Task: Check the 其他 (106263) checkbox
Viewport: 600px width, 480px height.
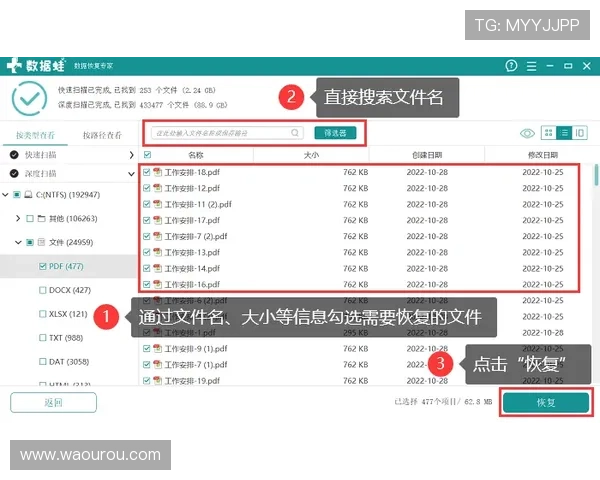Action: pyautogui.click(x=29, y=219)
